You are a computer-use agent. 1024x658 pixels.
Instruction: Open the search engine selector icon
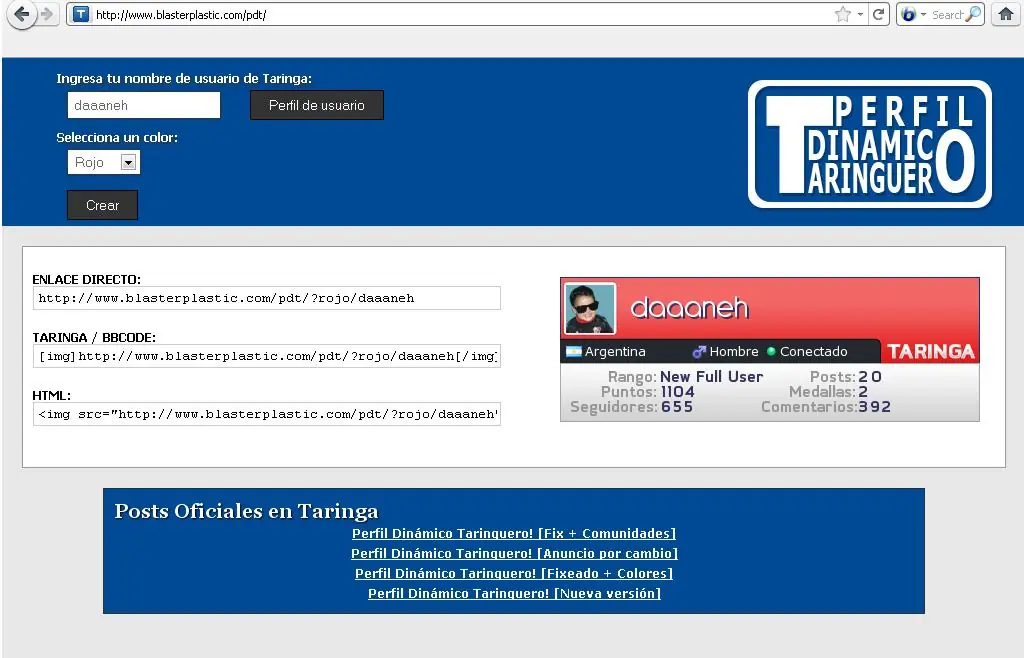(x=908, y=14)
